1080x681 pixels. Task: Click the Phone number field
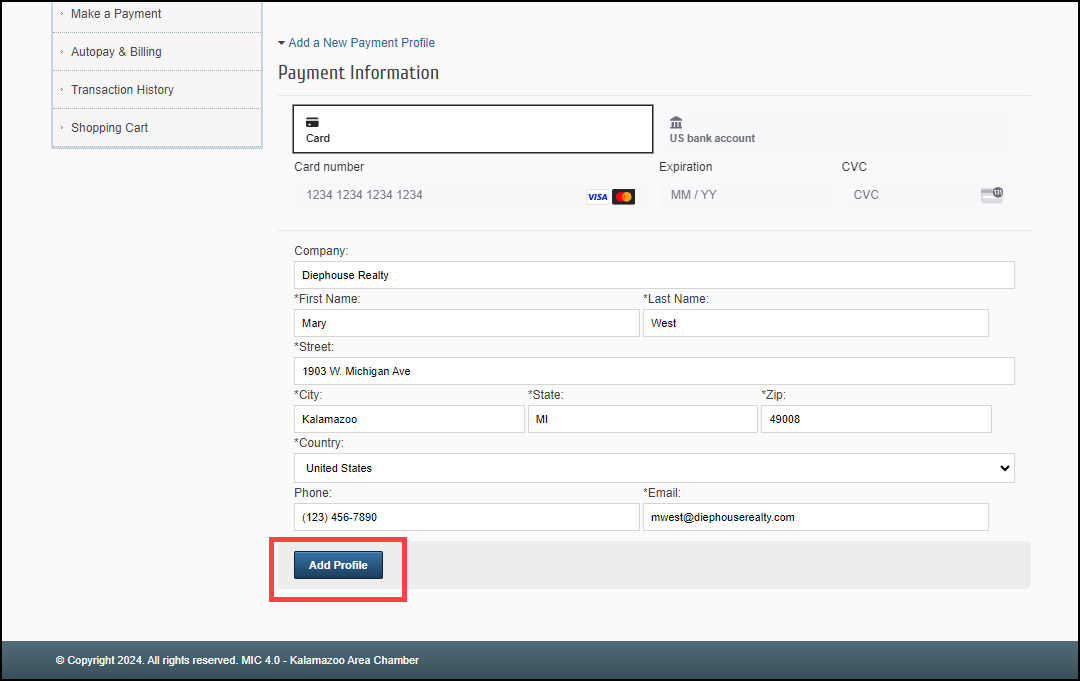coord(466,517)
